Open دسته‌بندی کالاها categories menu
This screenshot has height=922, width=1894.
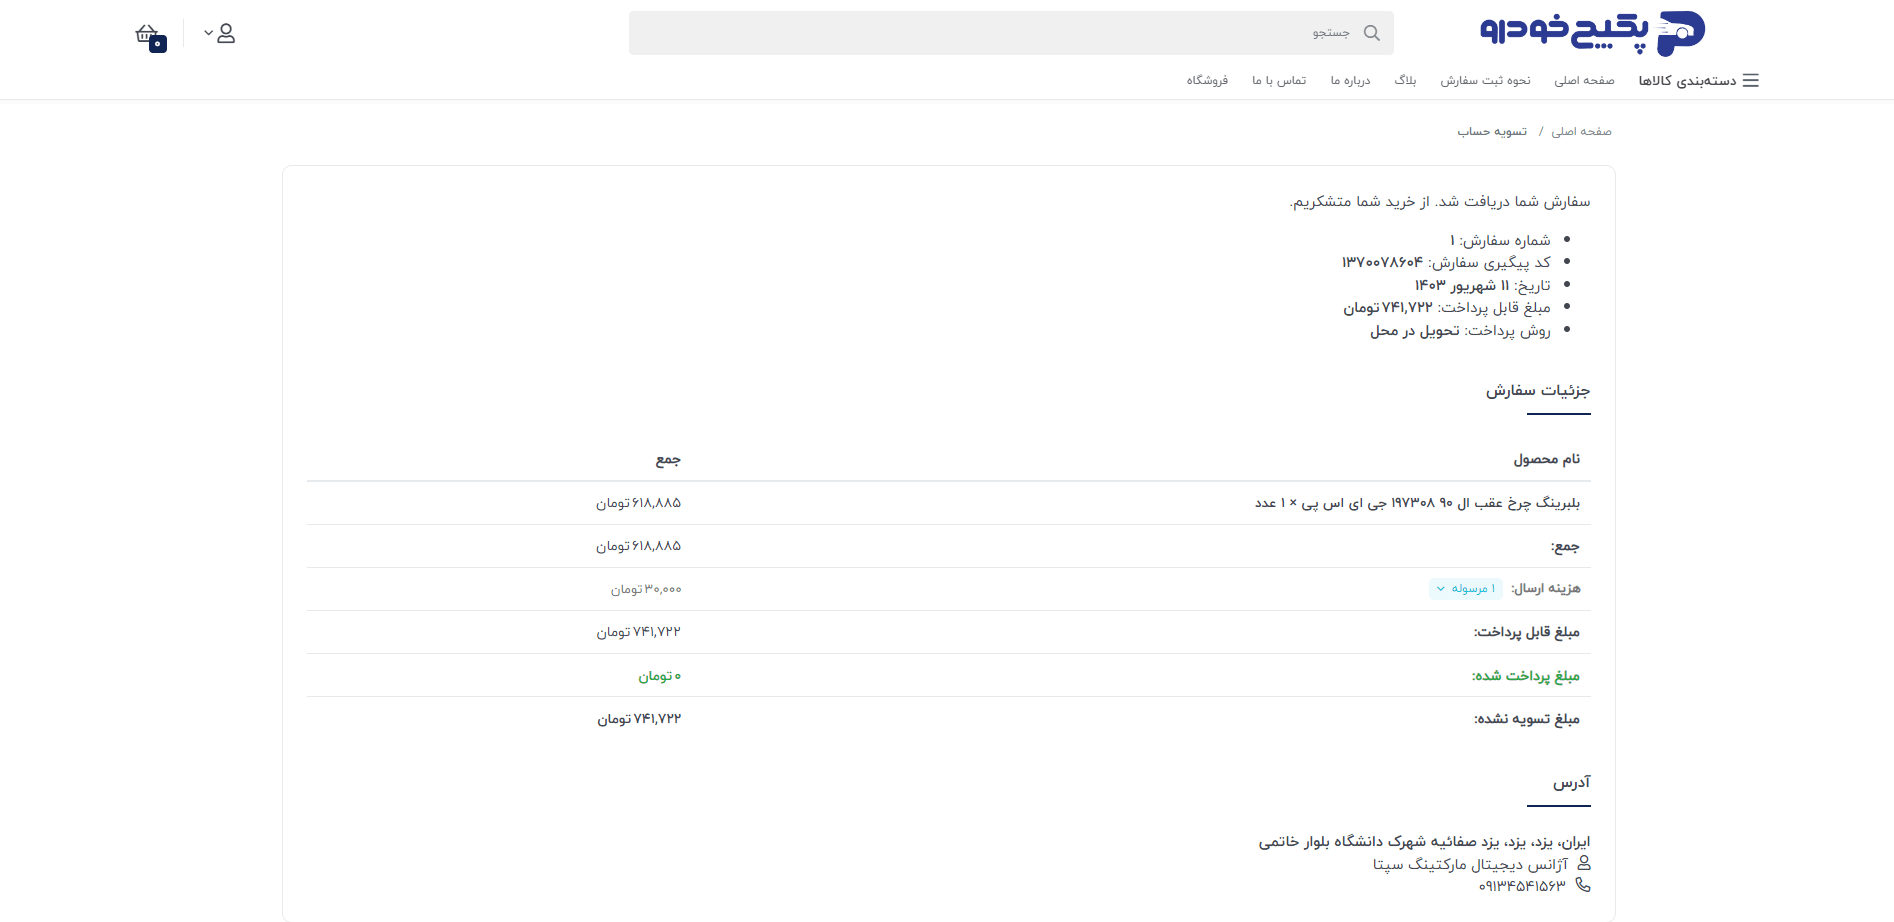coord(1687,80)
